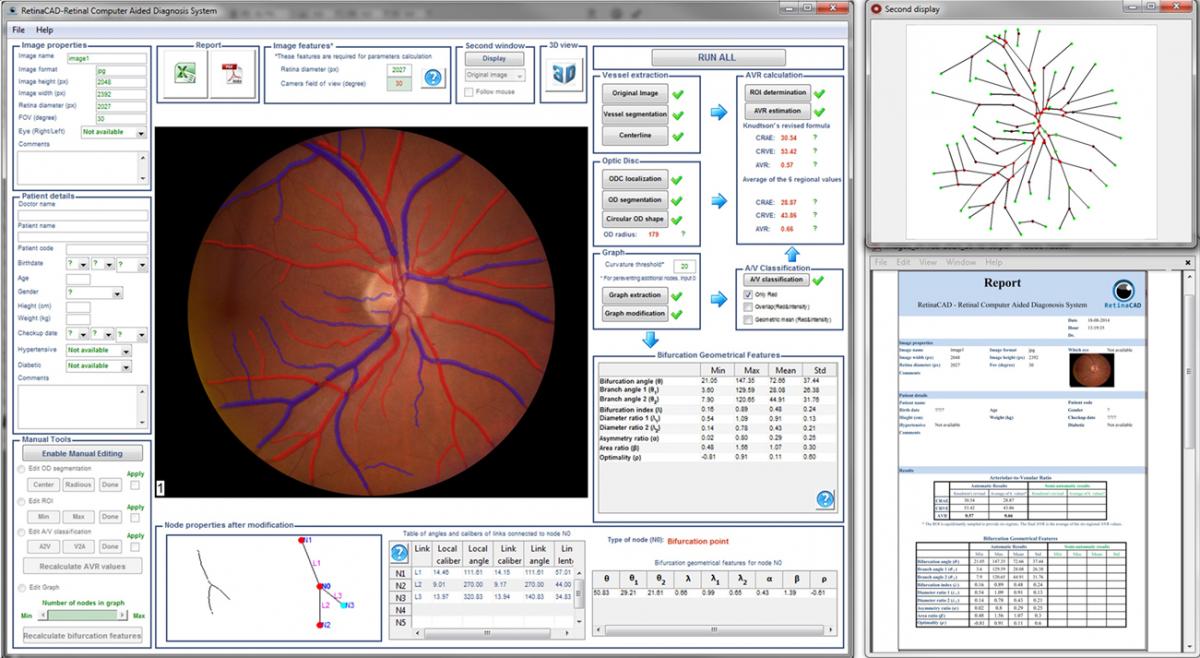1200x658 pixels.
Task: Click the Centerline button
Action: point(634,135)
